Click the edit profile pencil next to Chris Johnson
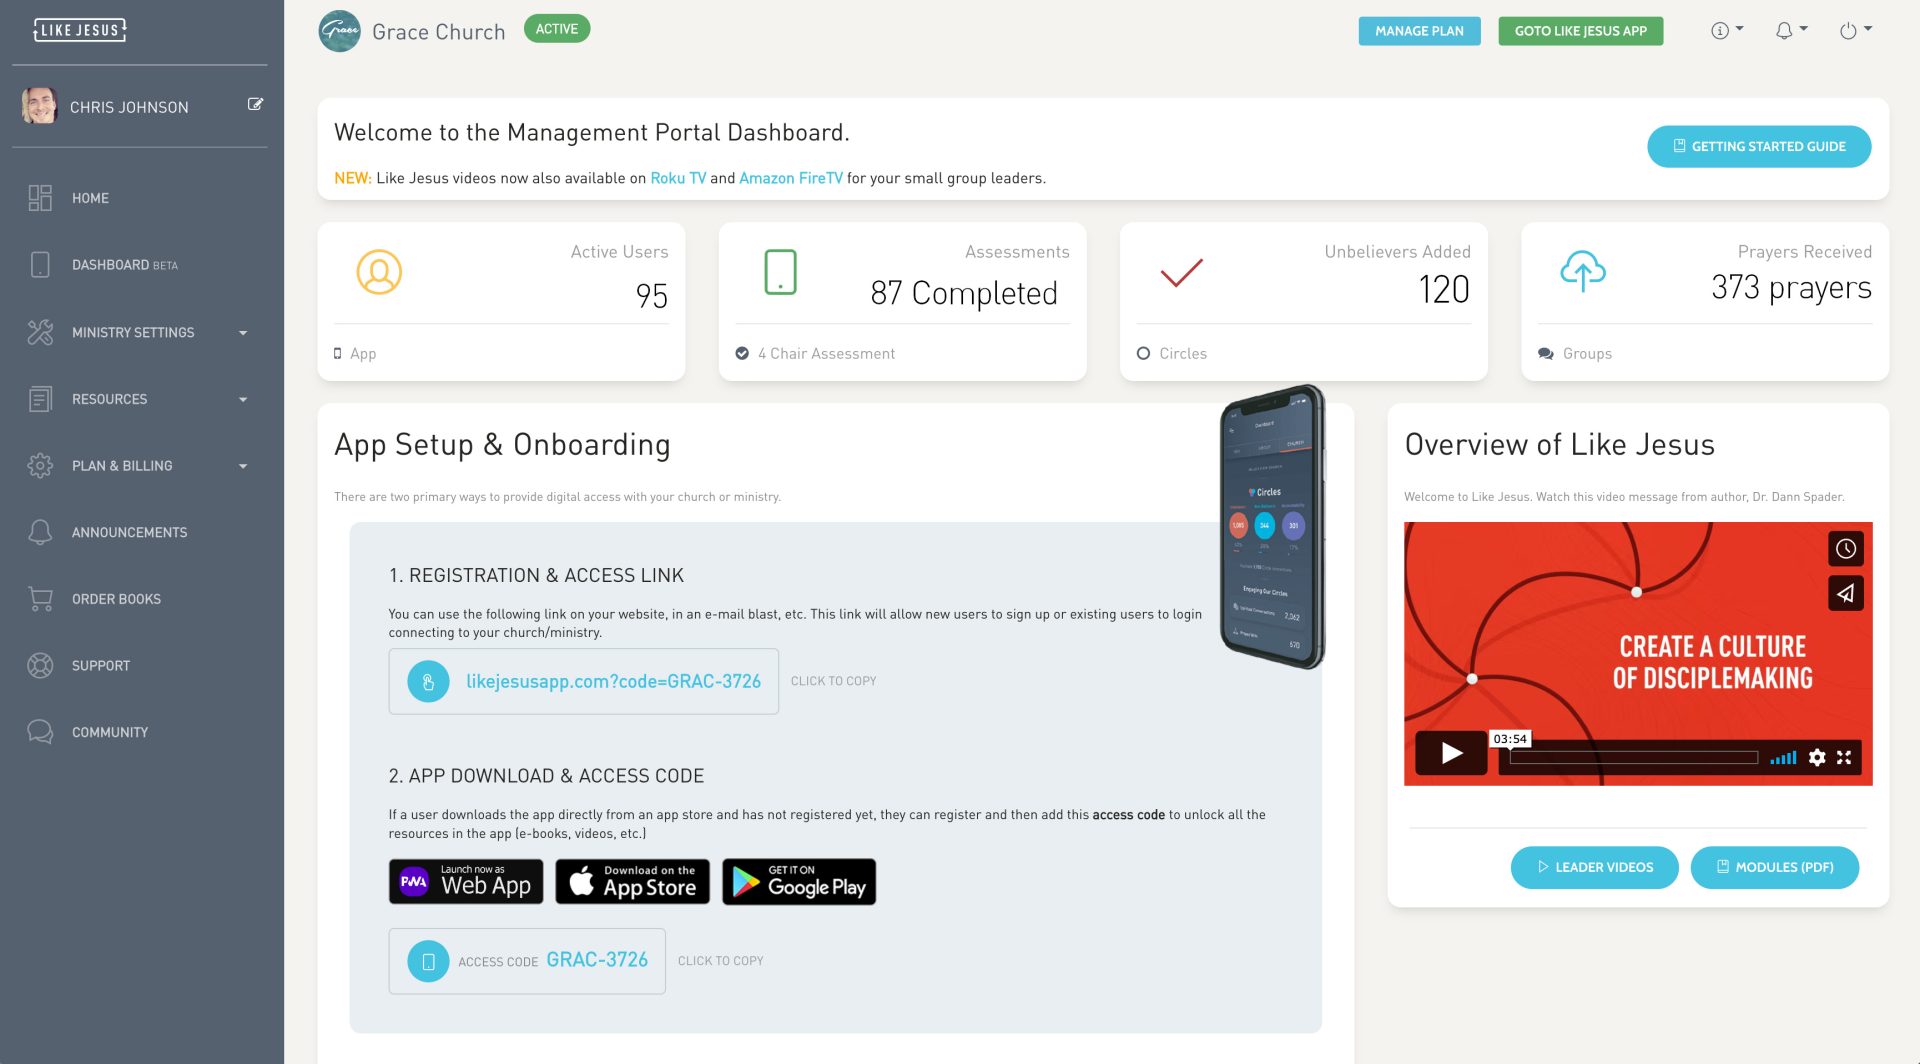The image size is (1920, 1064). (256, 104)
